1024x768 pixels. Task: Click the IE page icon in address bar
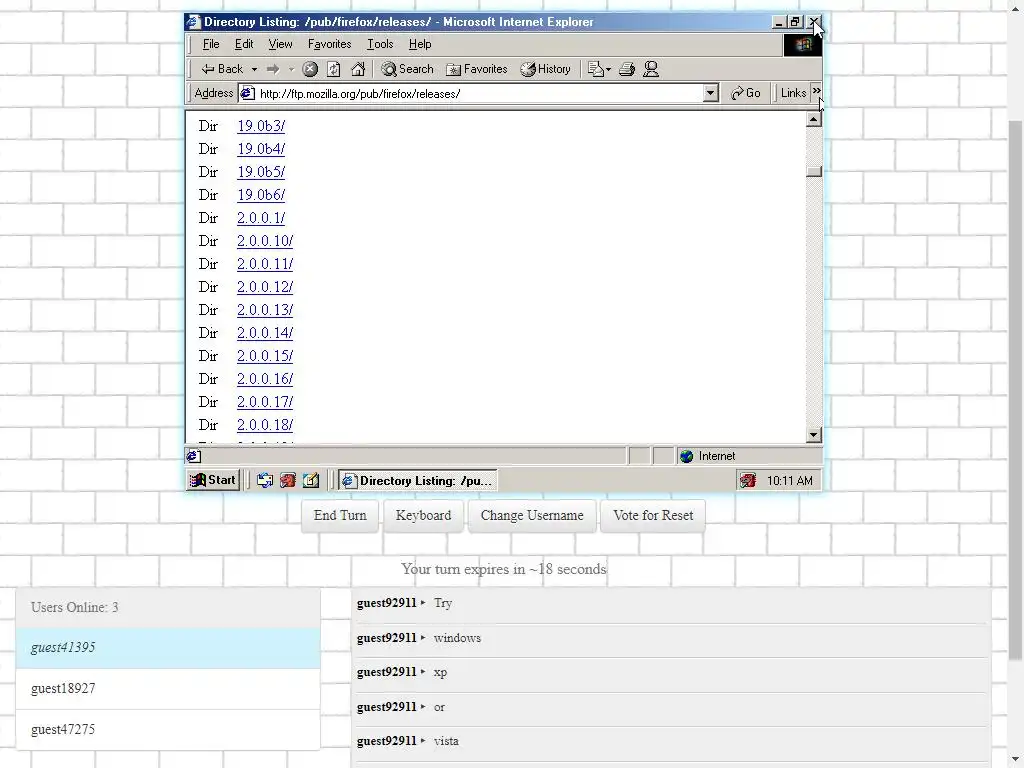248,93
